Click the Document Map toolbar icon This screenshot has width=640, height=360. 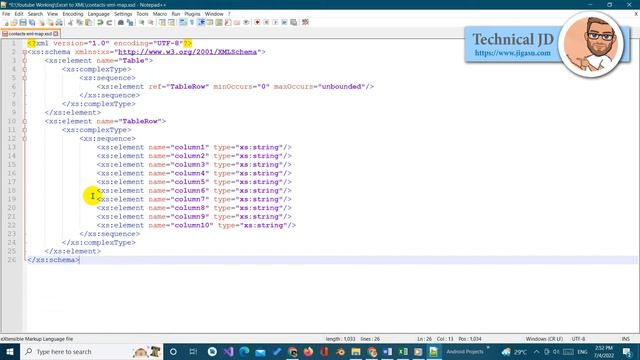click(x=219, y=22)
